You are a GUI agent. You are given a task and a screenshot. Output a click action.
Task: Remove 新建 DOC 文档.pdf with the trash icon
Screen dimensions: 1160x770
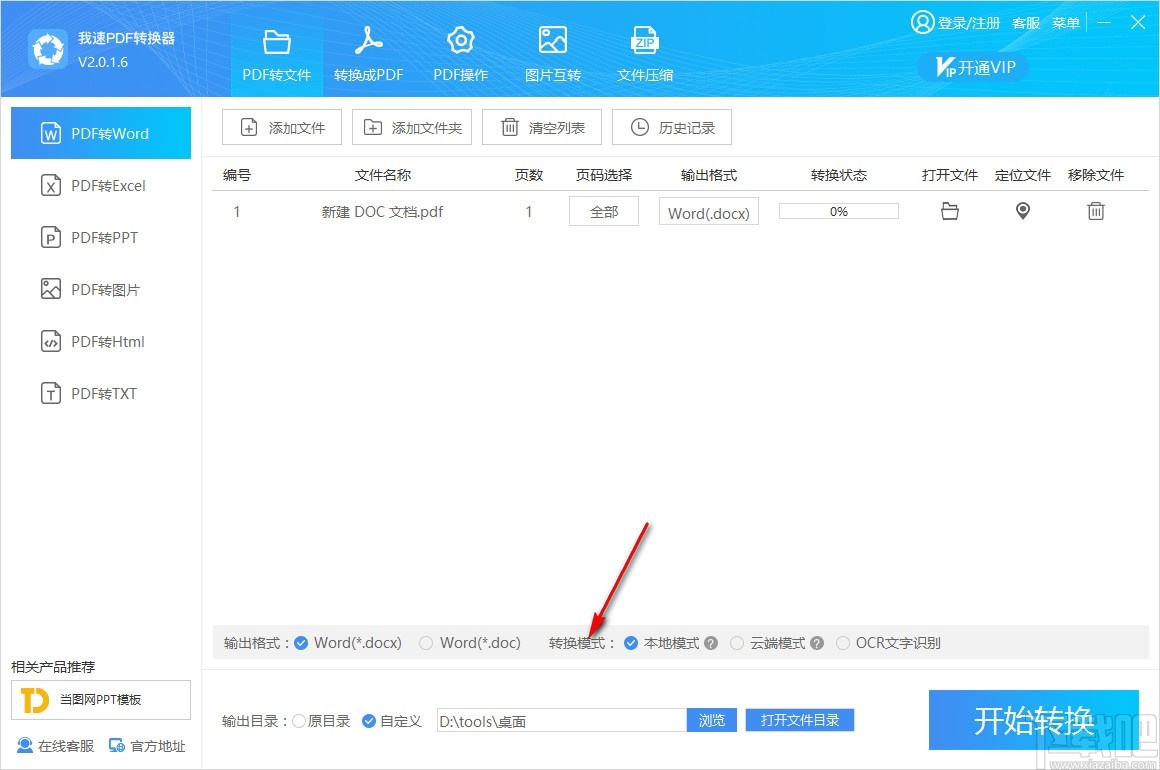point(1096,211)
